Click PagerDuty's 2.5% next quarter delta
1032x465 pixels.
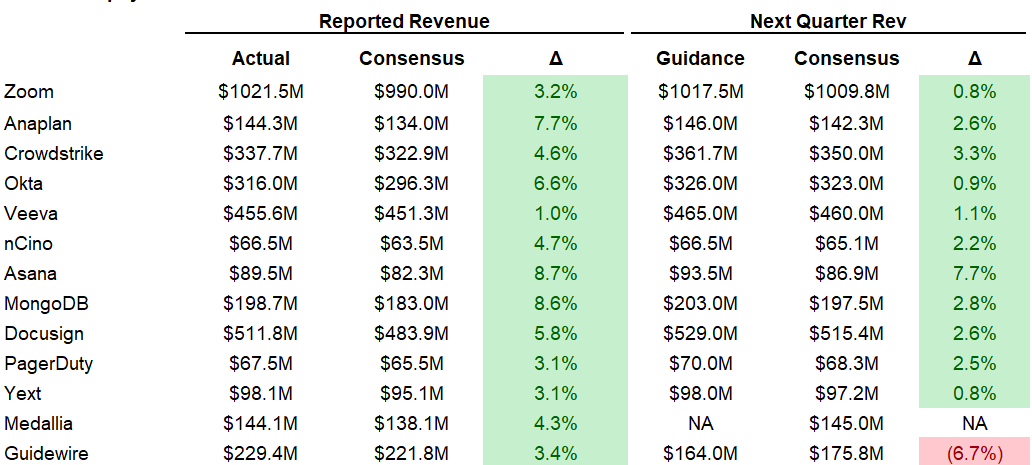click(975, 364)
